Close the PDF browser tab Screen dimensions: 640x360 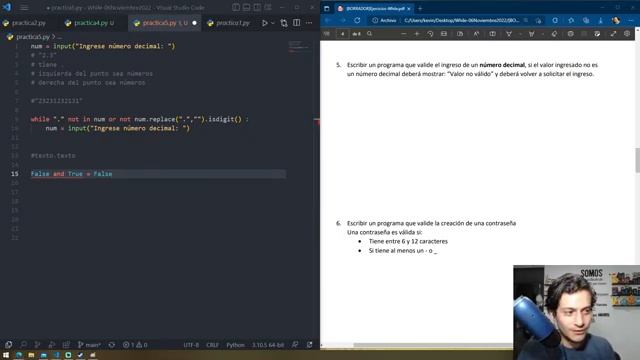[x=409, y=9]
